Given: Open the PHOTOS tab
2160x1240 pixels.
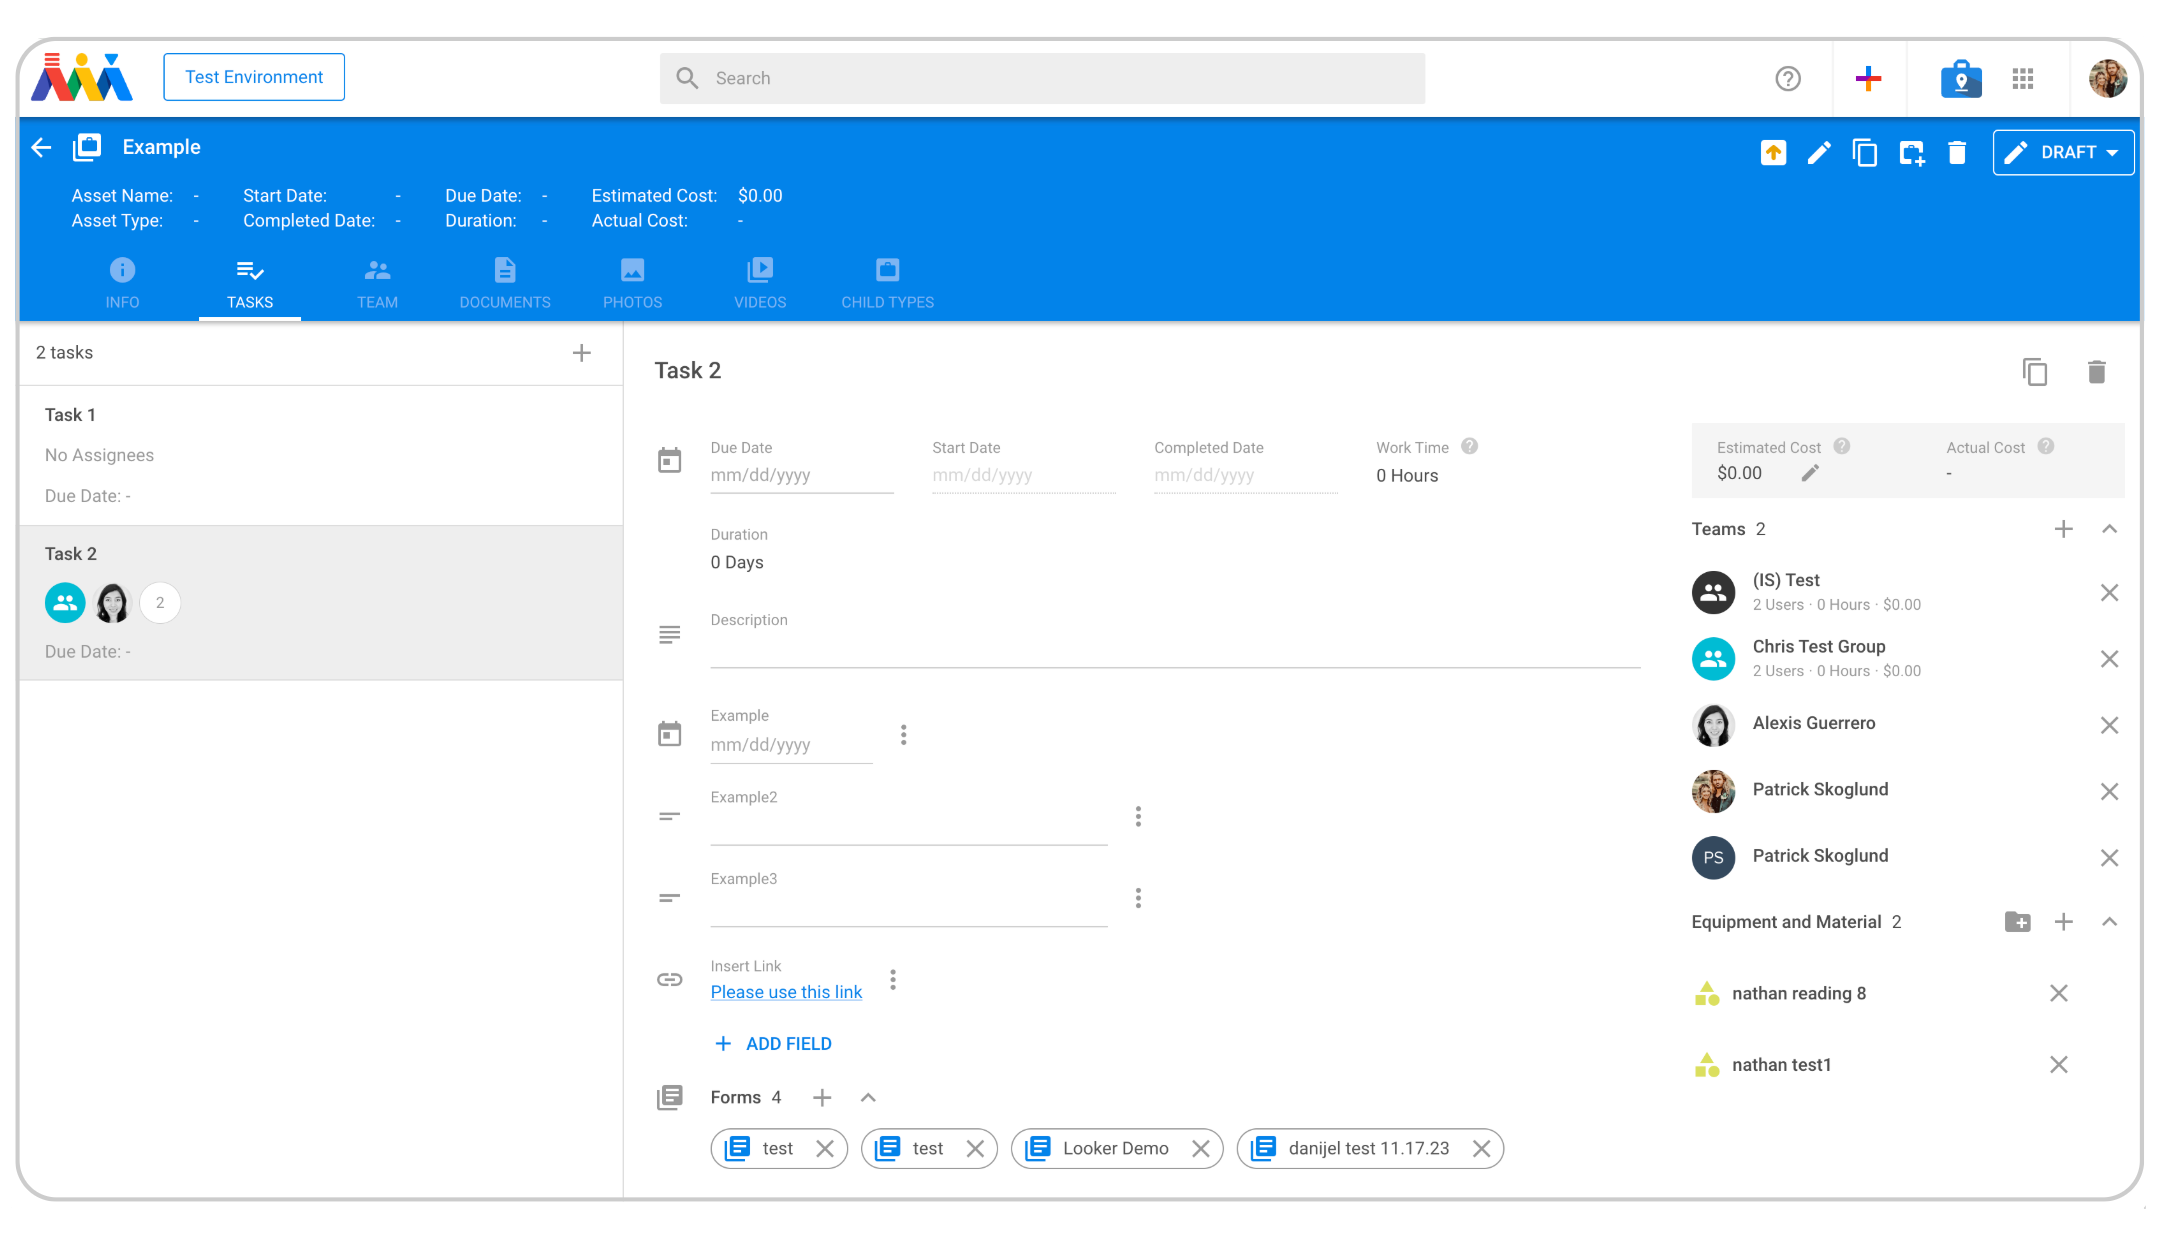Looking at the screenshot, I should tap(632, 282).
